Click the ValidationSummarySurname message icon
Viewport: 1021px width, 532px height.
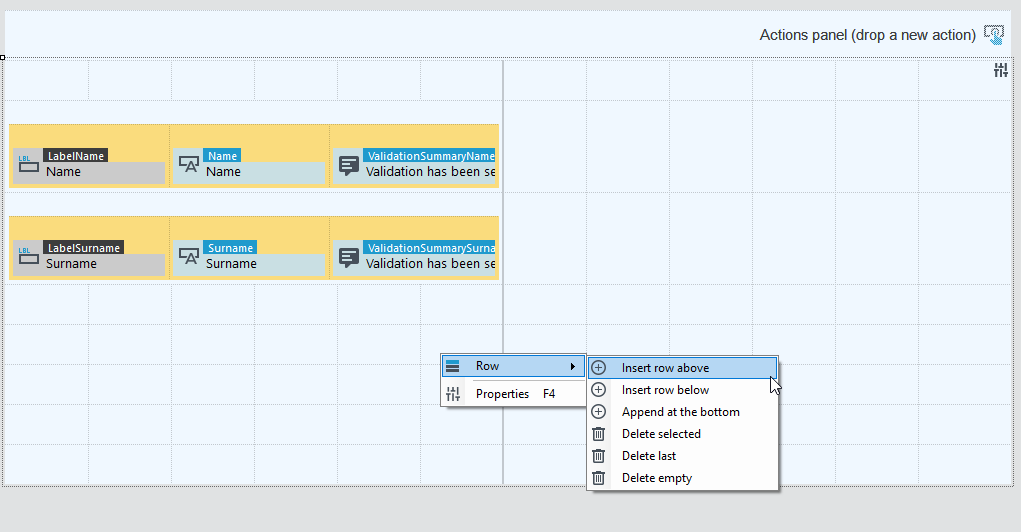pos(349,257)
